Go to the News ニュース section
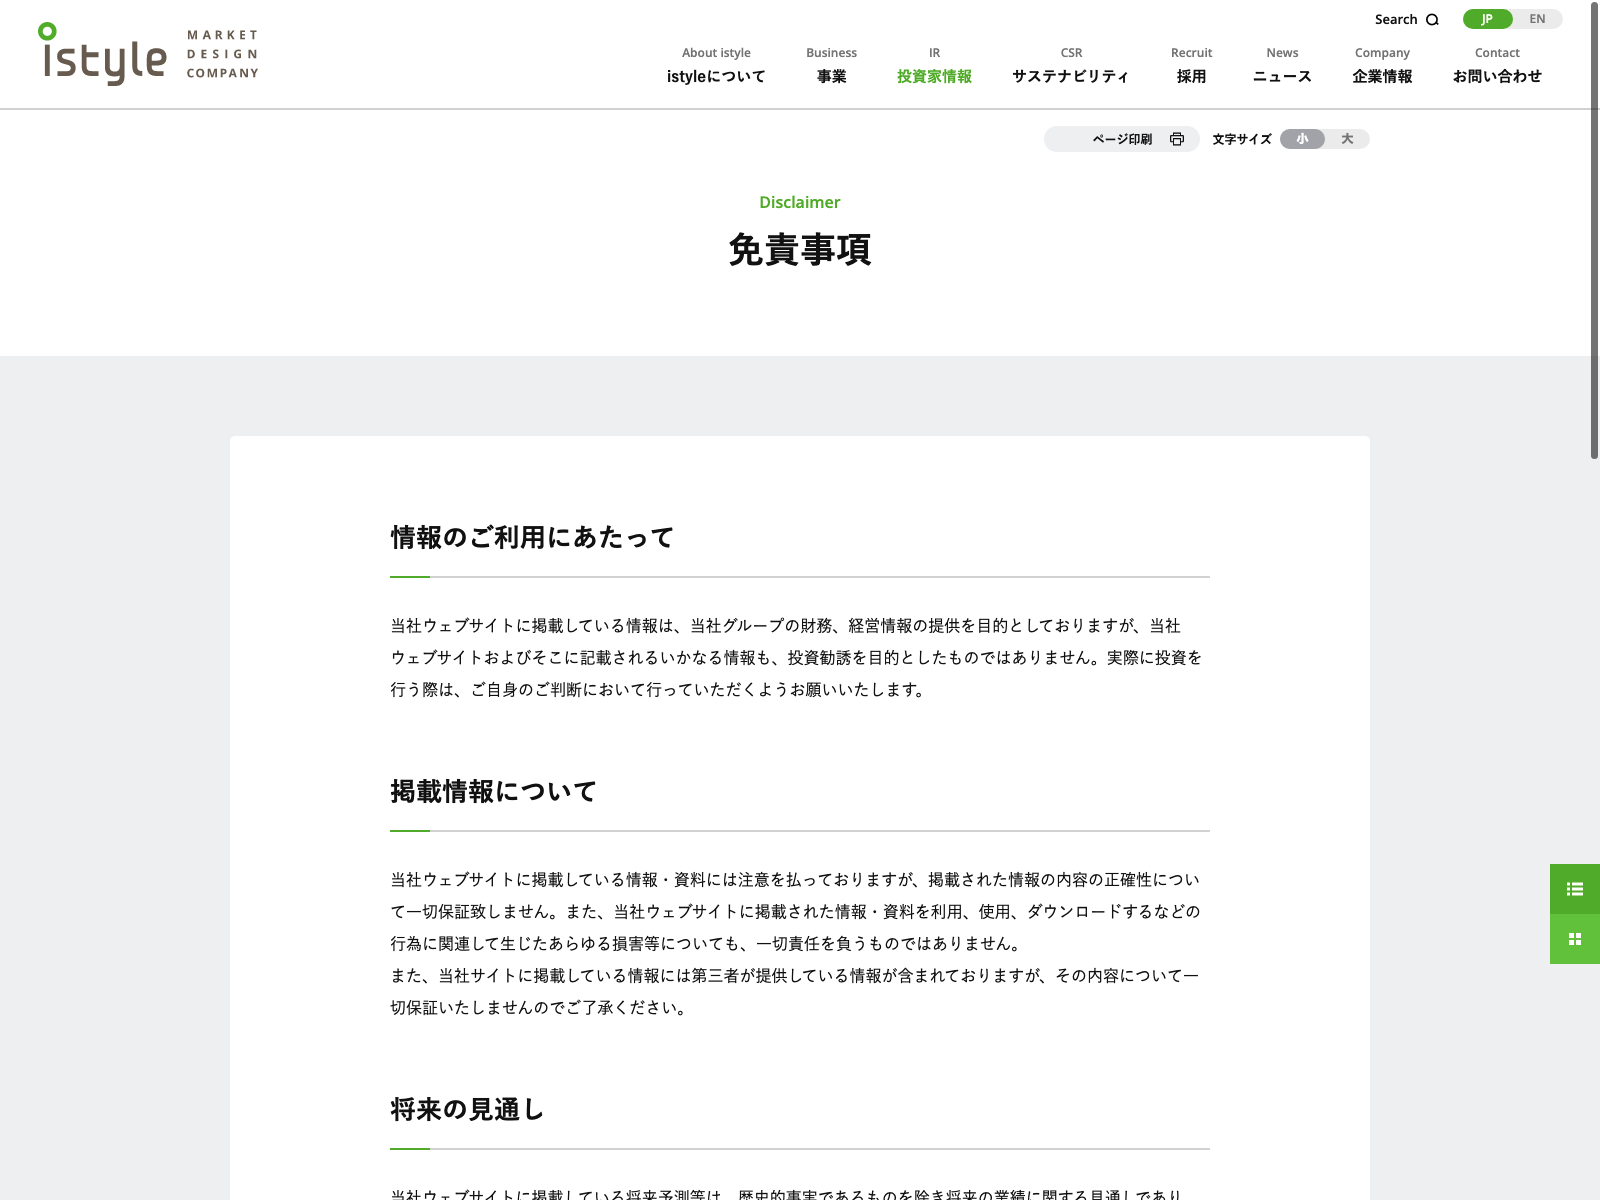The width and height of the screenshot is (1600, 1200). pyautogui.click(x=1282, y=66)
